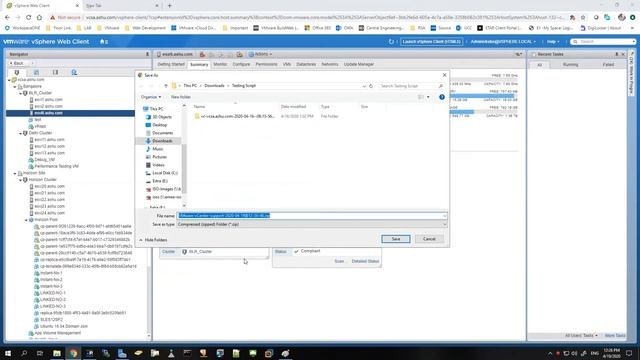Select Music in dialog sidebar
The width and height of the screenshot is (640, 360).
[x=158, y=149]
